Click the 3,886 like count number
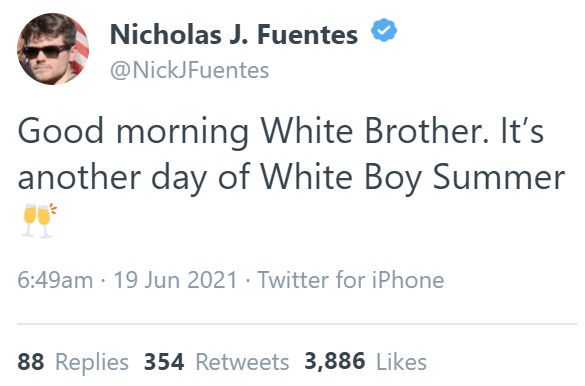Viewport: 585px width, 386px height. (x=335, y=361)
